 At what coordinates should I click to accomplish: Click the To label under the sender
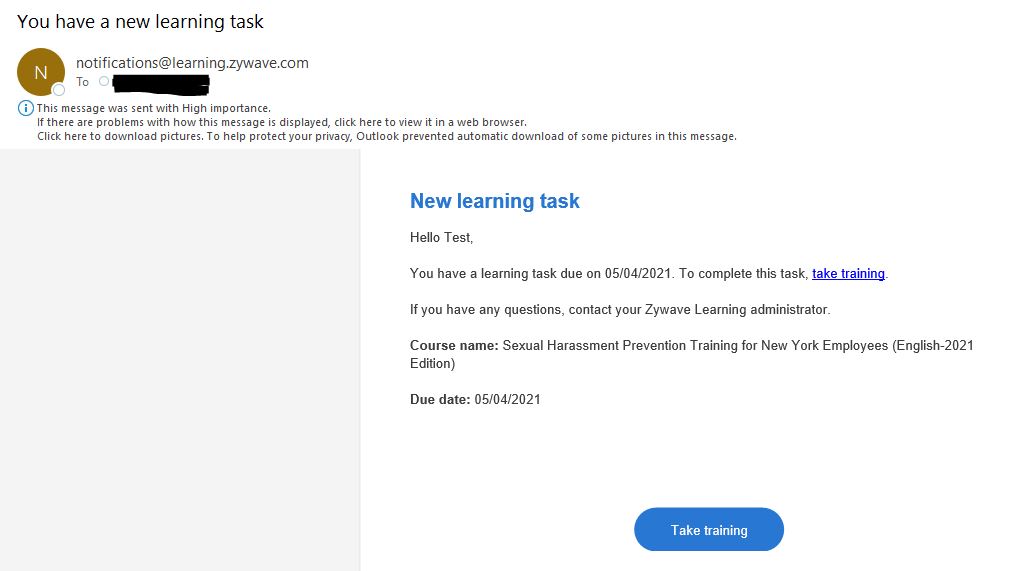coord(82,82)
